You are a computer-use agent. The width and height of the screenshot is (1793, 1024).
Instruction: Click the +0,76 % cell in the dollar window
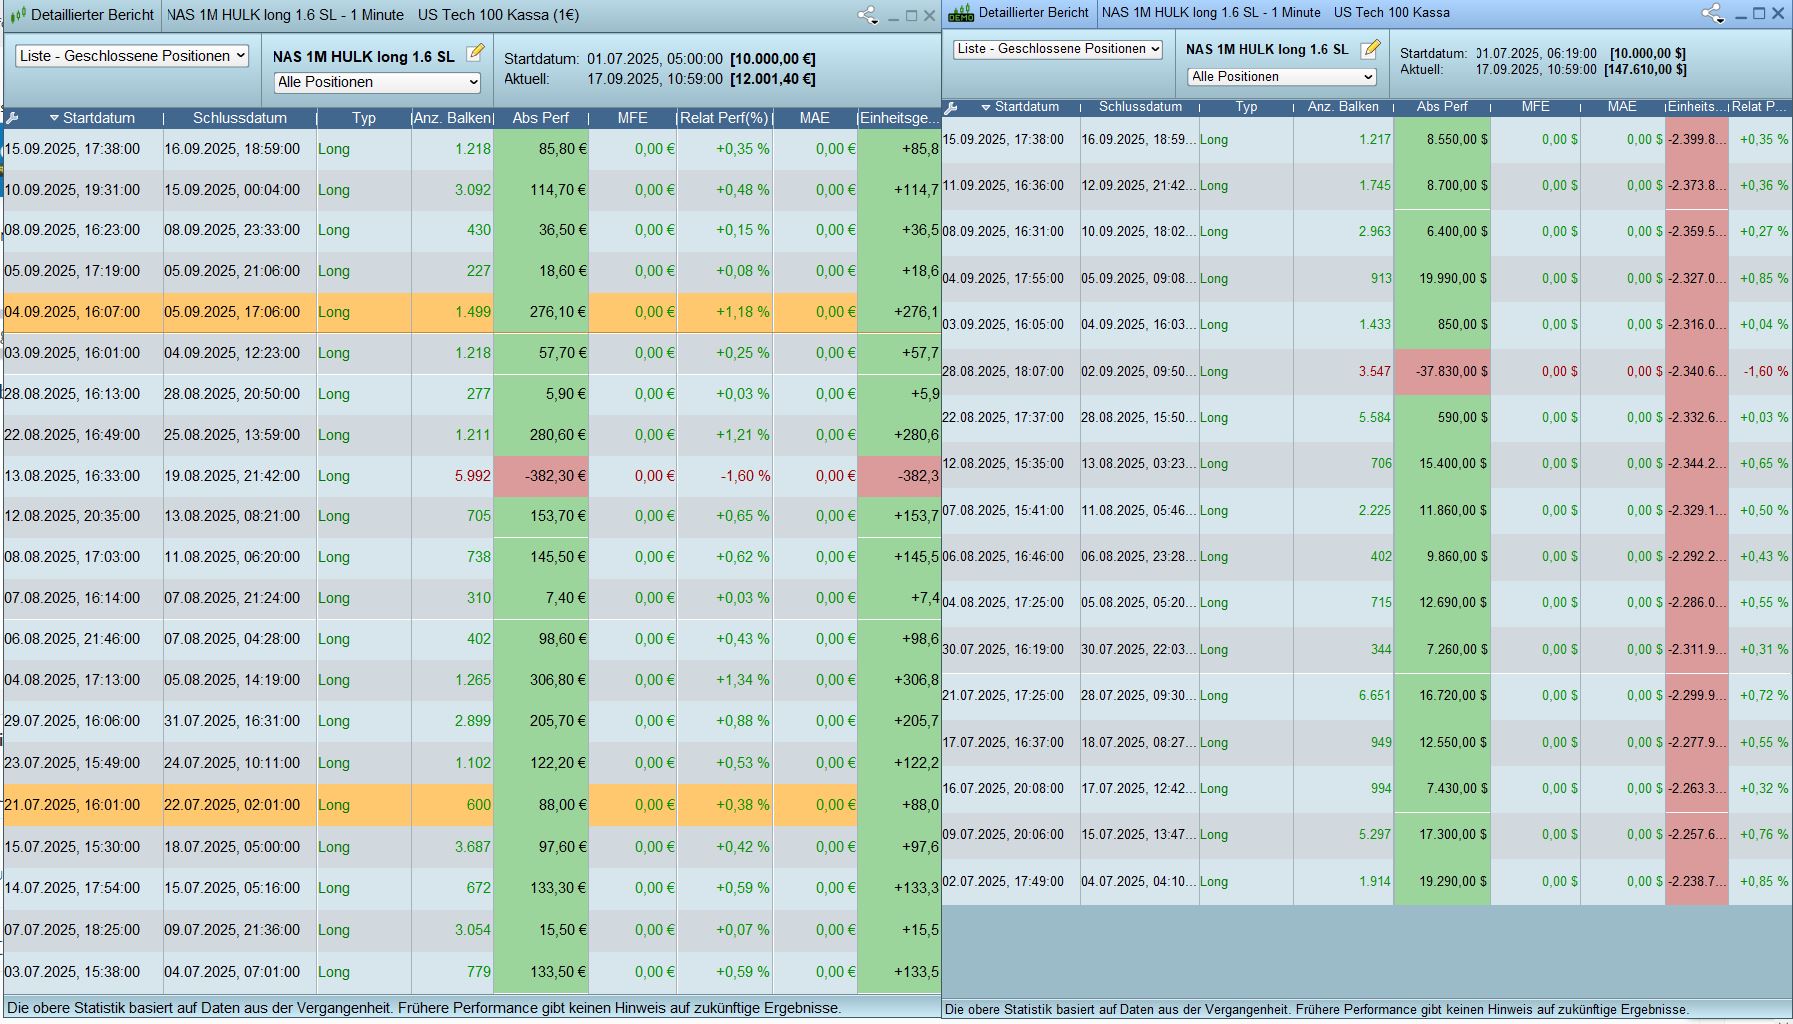point(1760,834)
